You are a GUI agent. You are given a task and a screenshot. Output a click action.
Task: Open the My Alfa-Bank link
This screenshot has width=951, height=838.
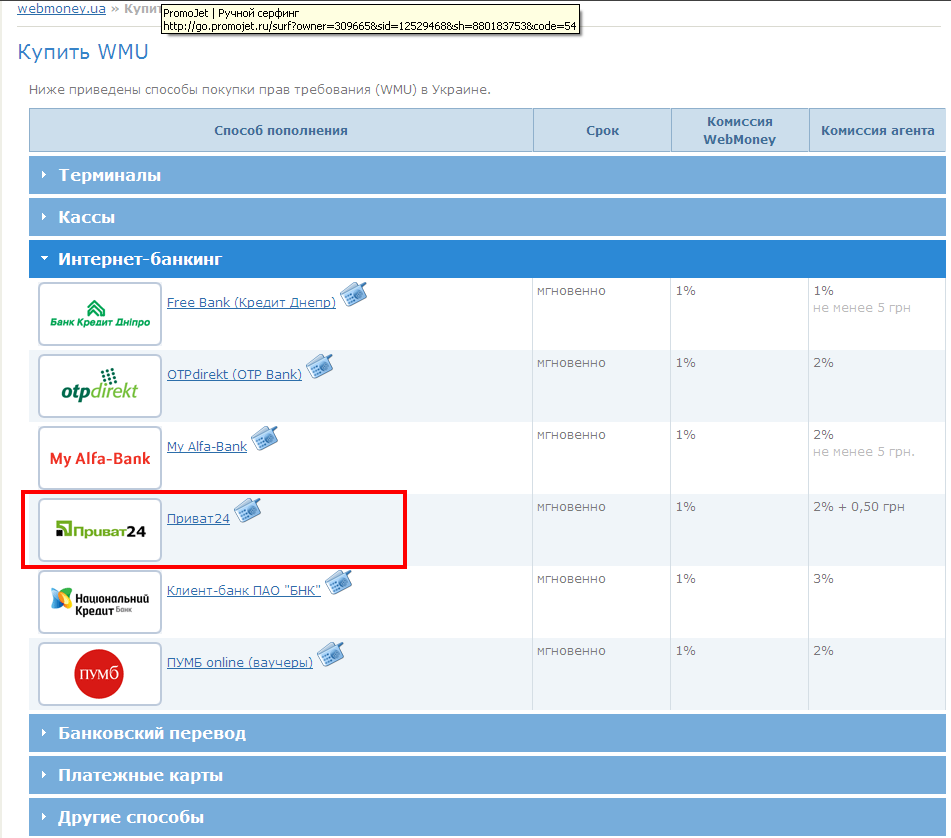tap(207, 447)
